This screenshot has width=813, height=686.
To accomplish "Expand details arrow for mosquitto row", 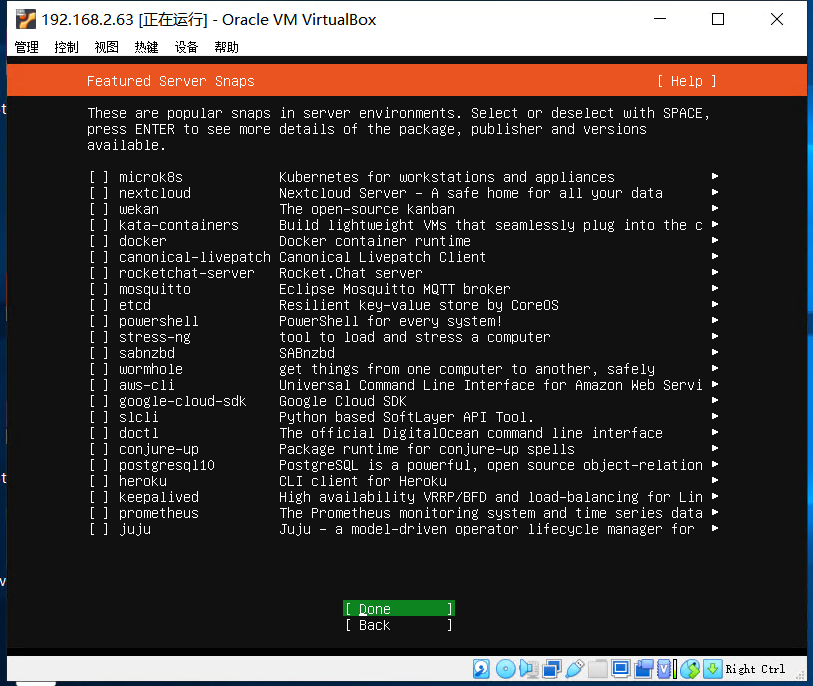I will 715,288.
